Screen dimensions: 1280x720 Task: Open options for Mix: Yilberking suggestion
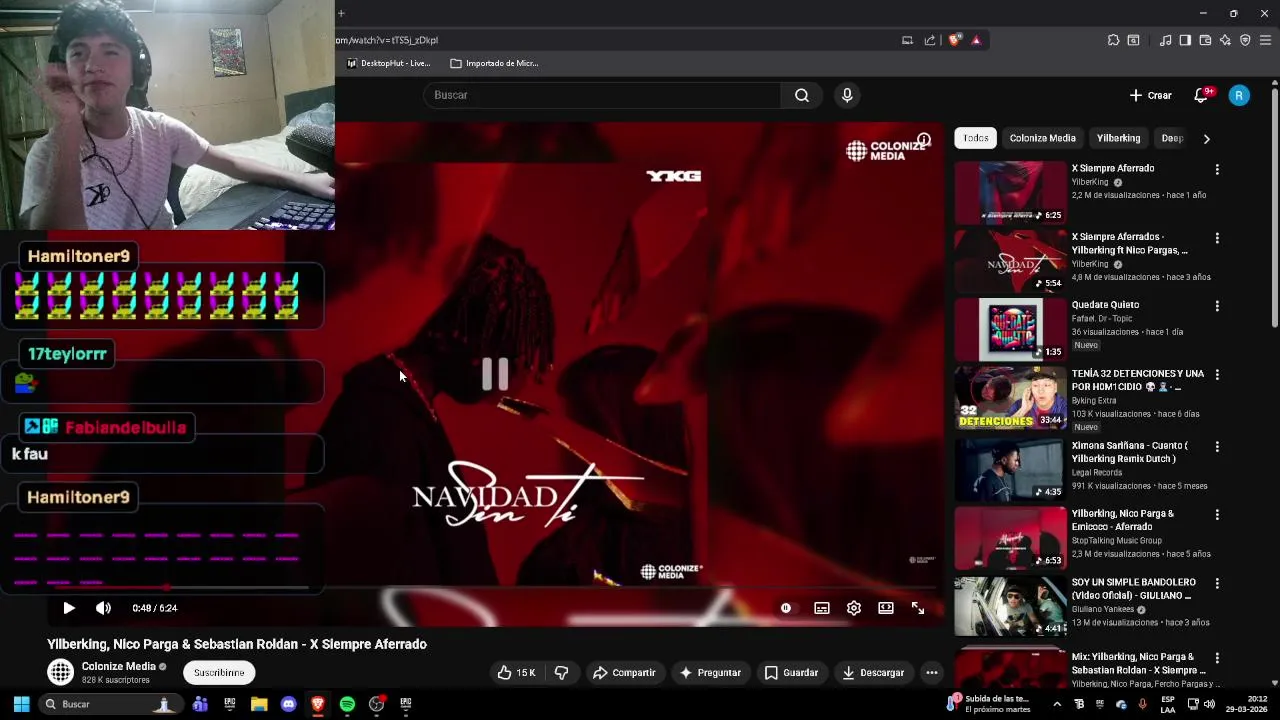pyautogui.click(x=1217, y=658)
